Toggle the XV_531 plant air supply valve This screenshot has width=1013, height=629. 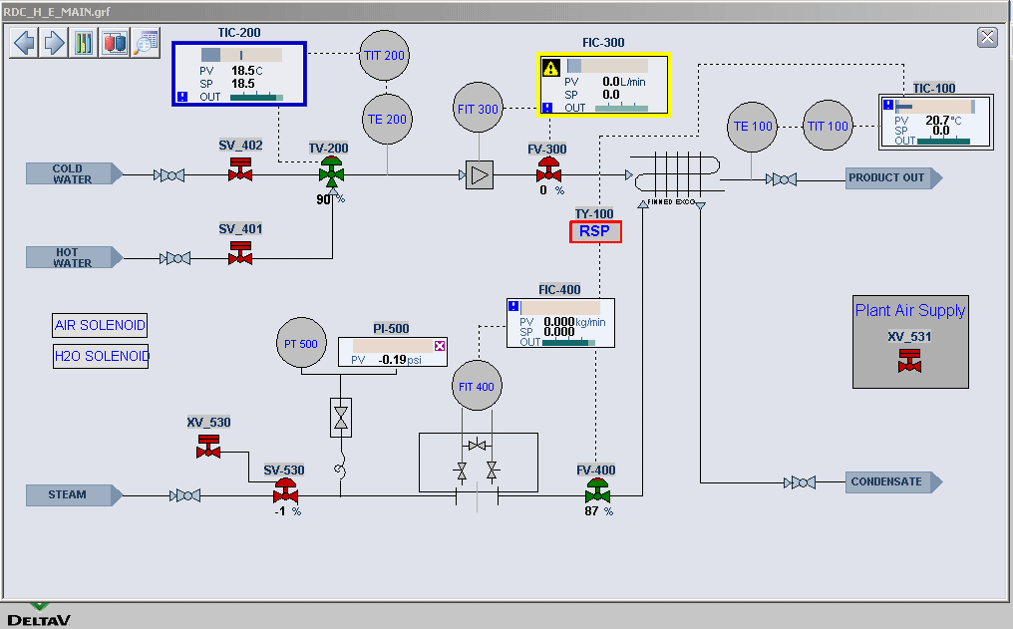pyautogui.click(x=910, y=360)
